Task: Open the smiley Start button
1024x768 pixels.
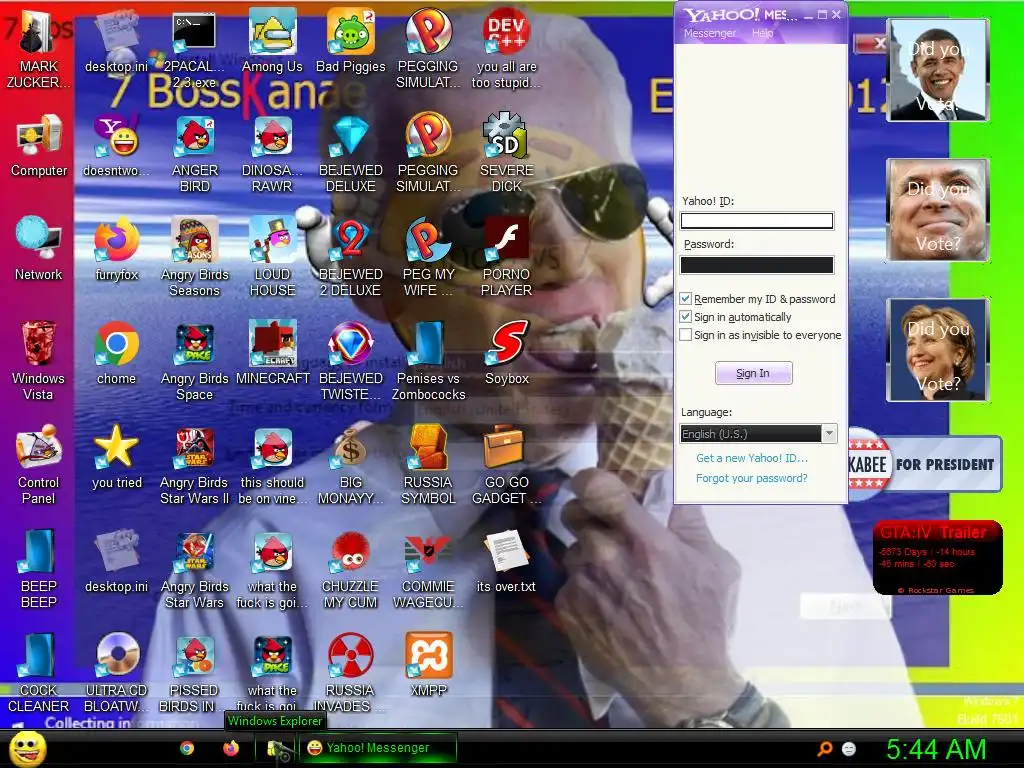Action: 27,748
